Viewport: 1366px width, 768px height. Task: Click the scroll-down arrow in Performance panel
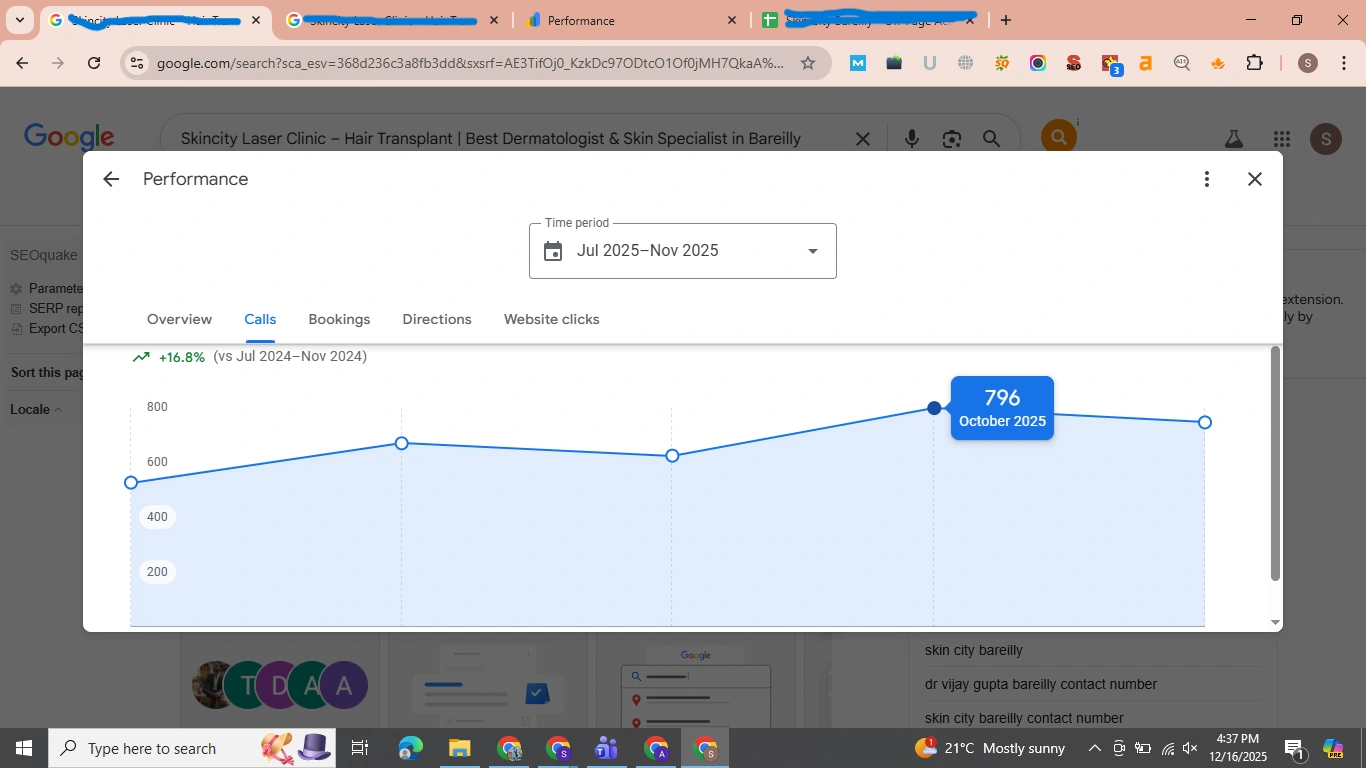pyautogui.click(x=1275, y=622)
